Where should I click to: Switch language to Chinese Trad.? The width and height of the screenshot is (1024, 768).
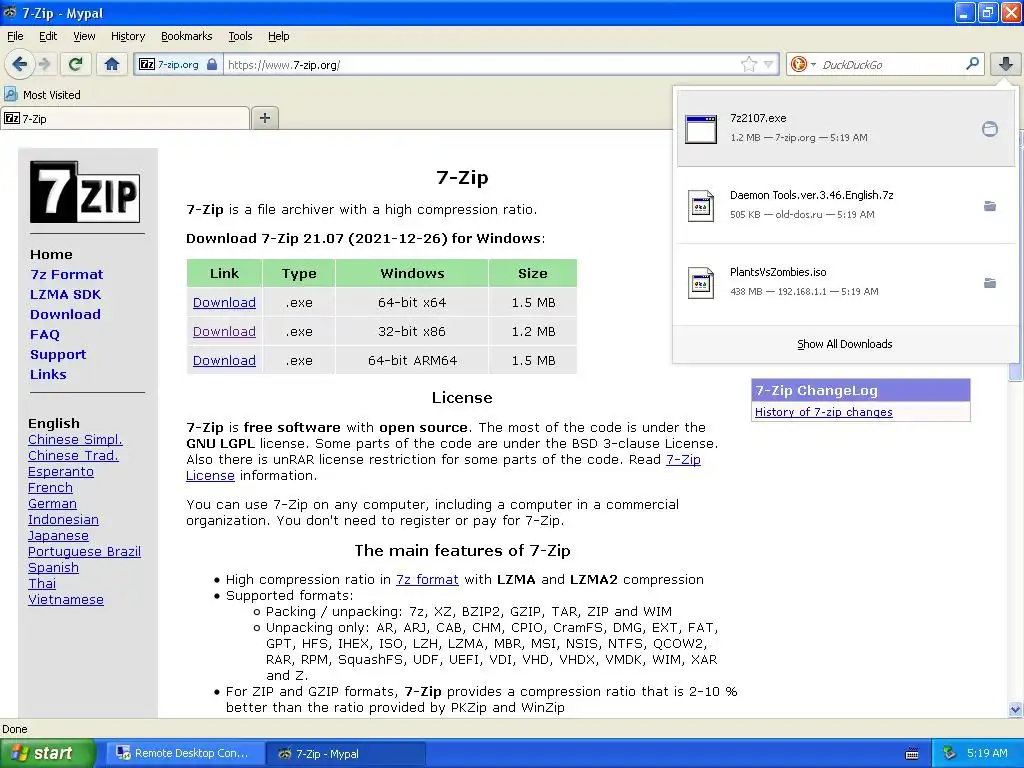73,455
